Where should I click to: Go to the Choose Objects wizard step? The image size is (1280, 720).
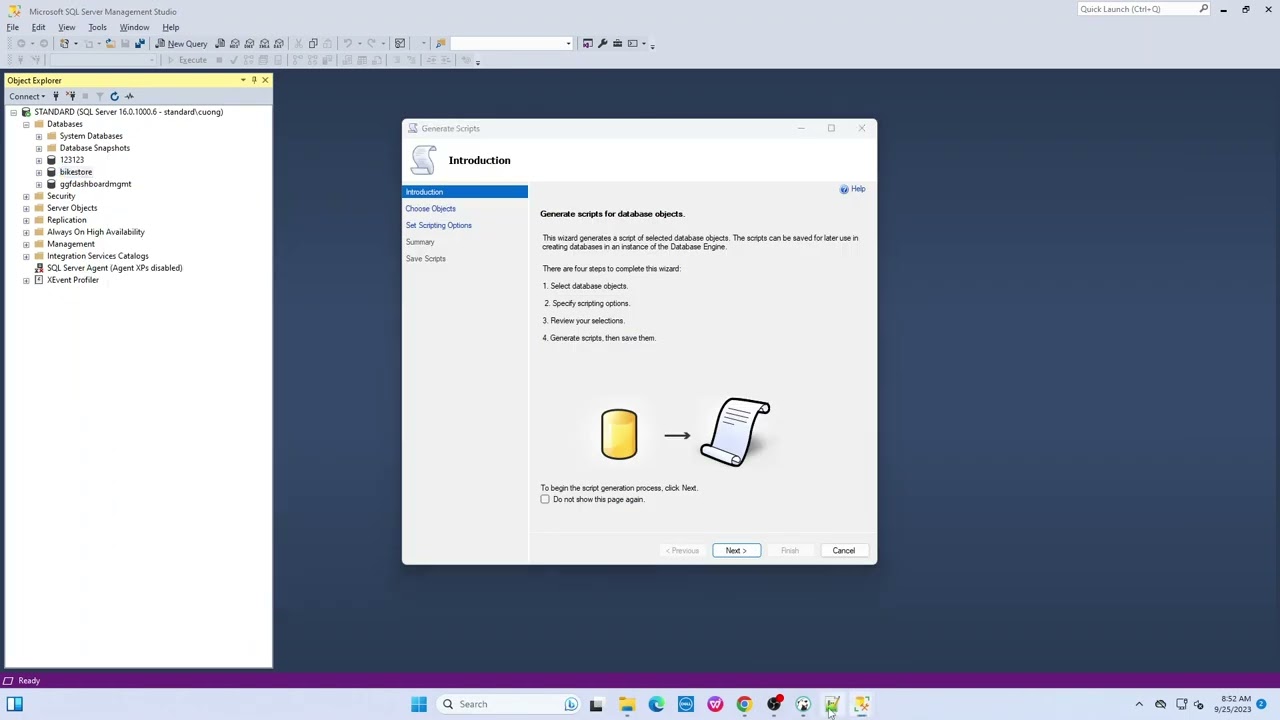[x=431, y=209]
